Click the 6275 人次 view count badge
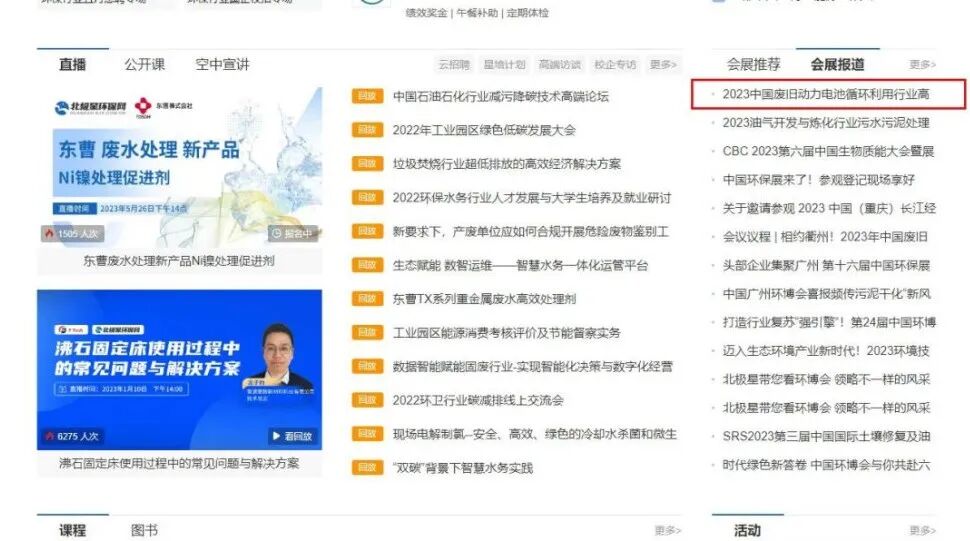The image size is (970, 541). [x=72, y=436]
